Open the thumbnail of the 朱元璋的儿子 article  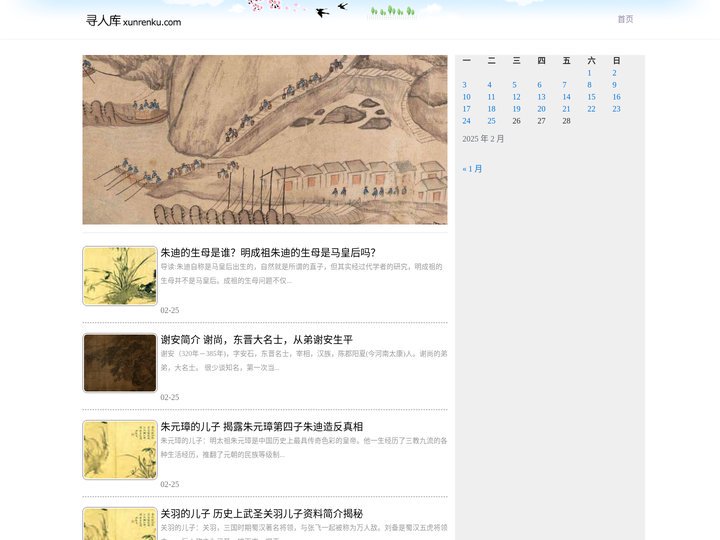120,450
